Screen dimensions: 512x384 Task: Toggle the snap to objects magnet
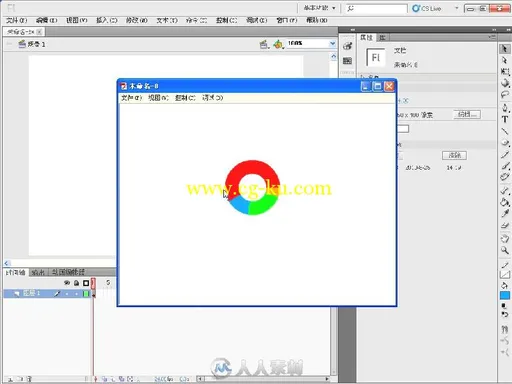pyautogui.click(x=505, y=329)
